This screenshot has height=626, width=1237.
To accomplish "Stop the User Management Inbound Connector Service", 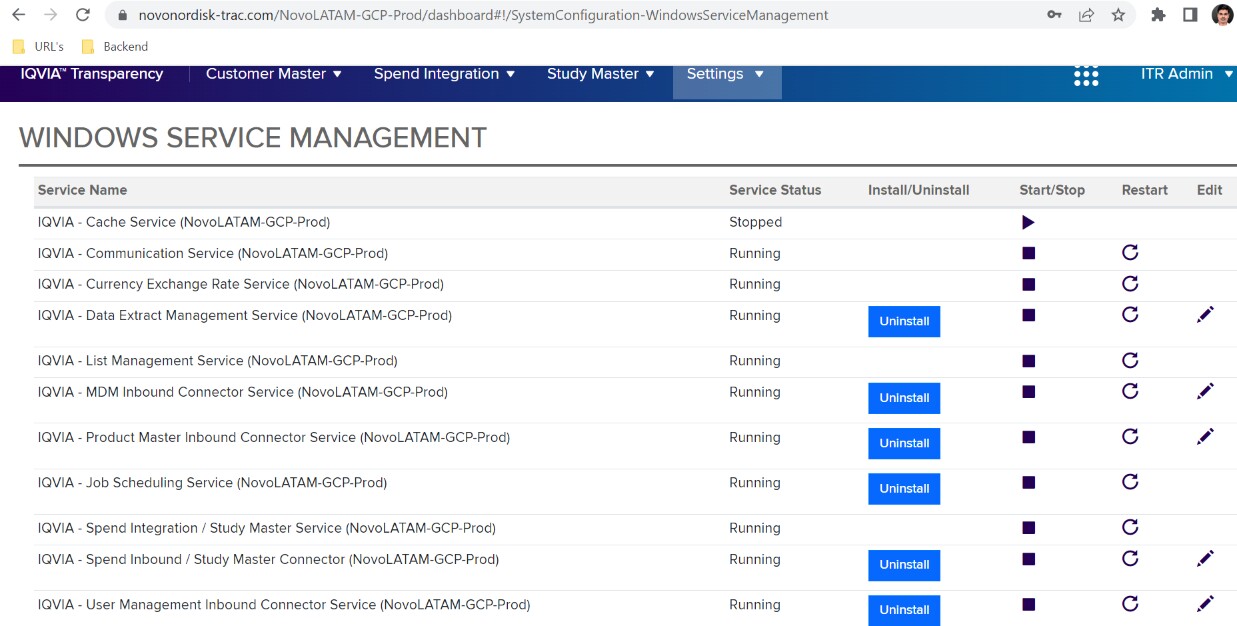I will tap(1028, 604).
